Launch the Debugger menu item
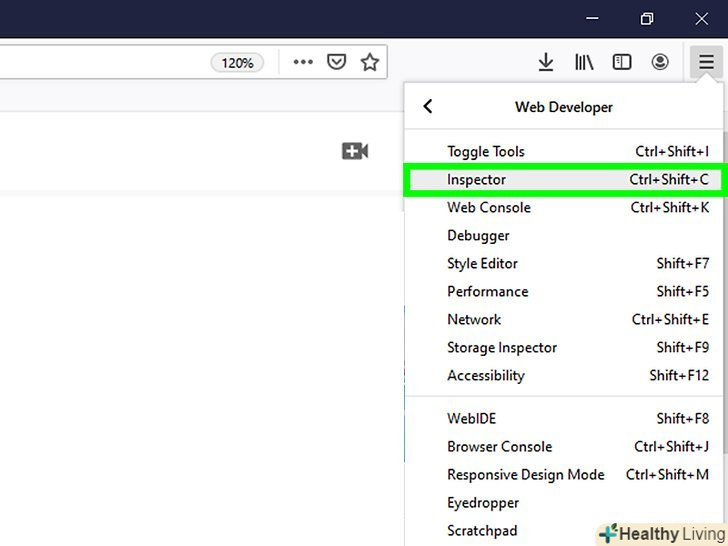Screen dimensions: 728x546 pyautogui.click(x=478, y=236)
